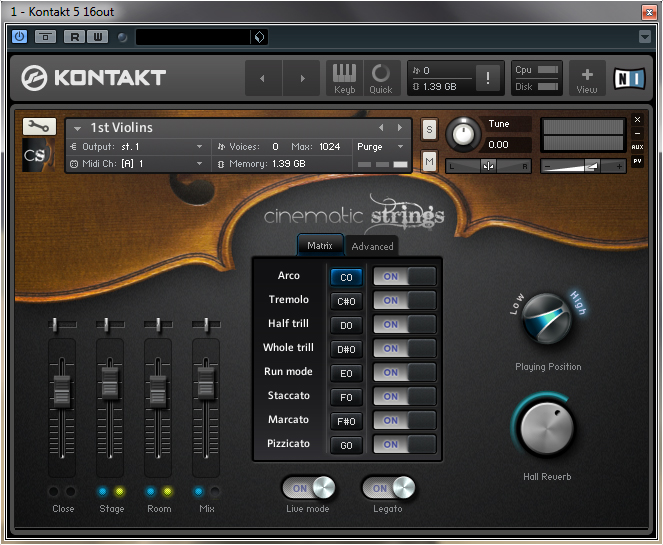Click the Stage mic volume fader
The width and height of the screenshot is (663, 545).
110,383
